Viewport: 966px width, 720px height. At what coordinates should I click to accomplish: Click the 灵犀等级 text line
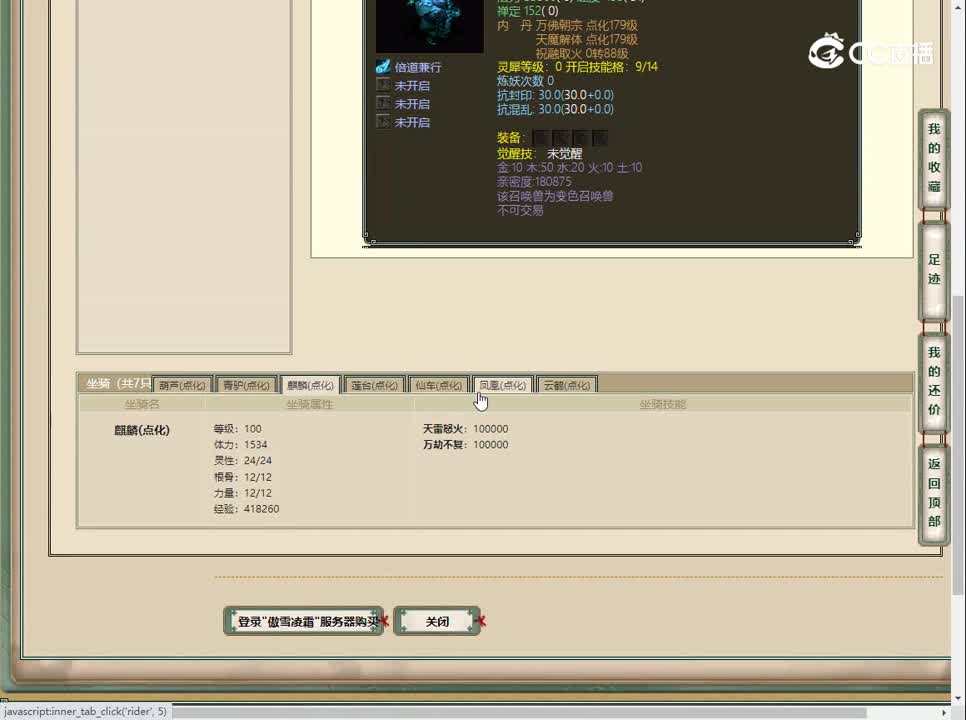(577, 67)
